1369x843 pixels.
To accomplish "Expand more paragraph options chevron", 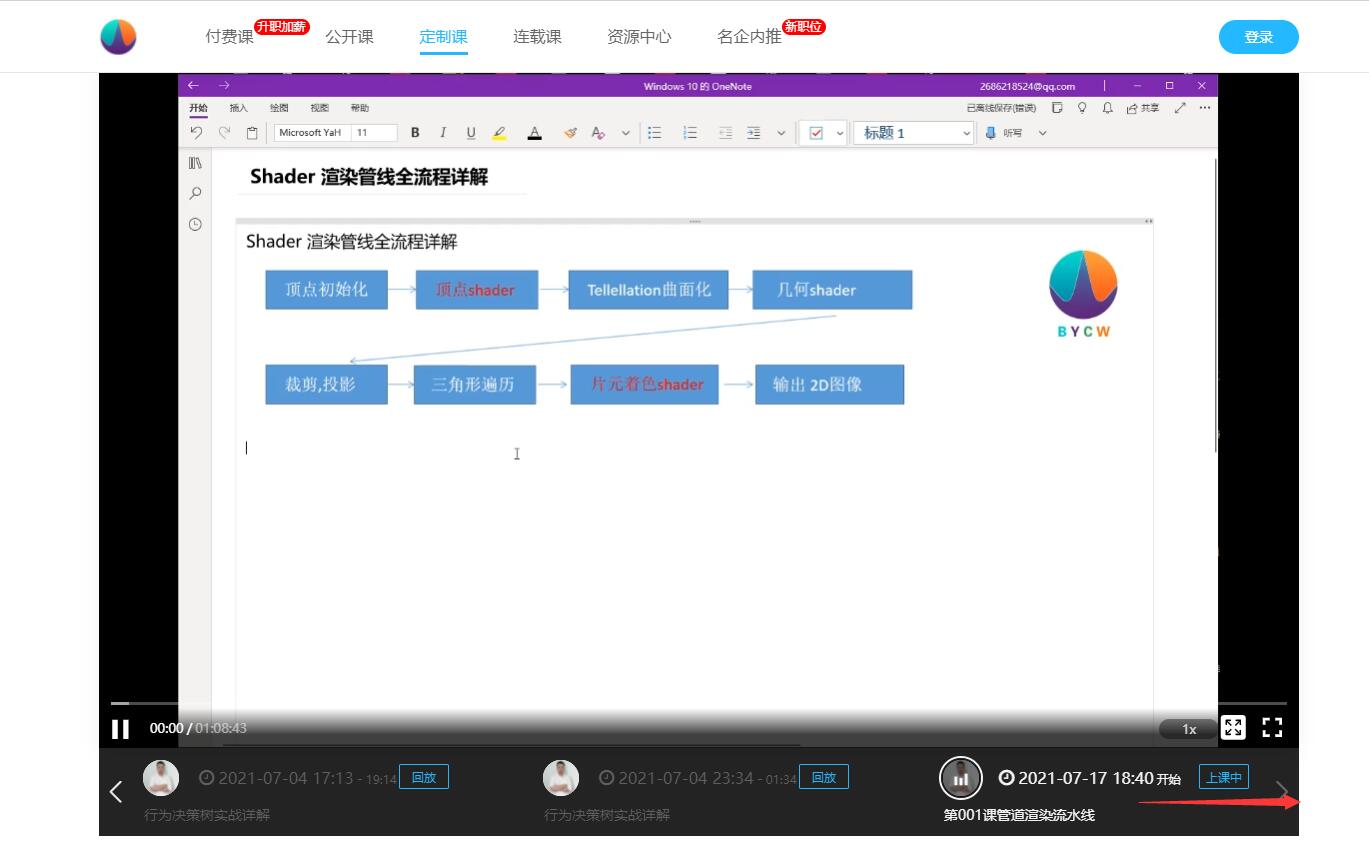I will click(781, 133).
